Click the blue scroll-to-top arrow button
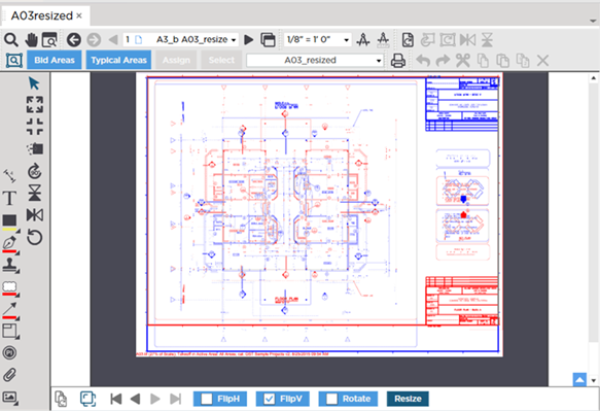 [579, 380]
